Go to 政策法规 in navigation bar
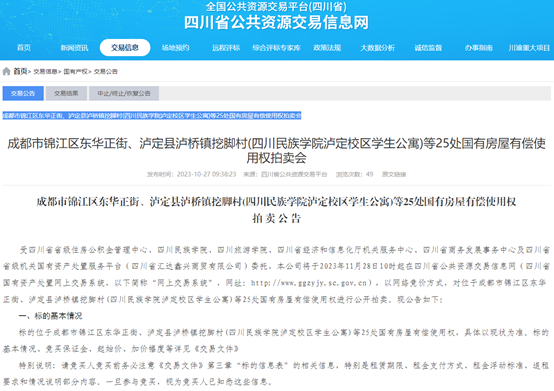 point(327,48)
